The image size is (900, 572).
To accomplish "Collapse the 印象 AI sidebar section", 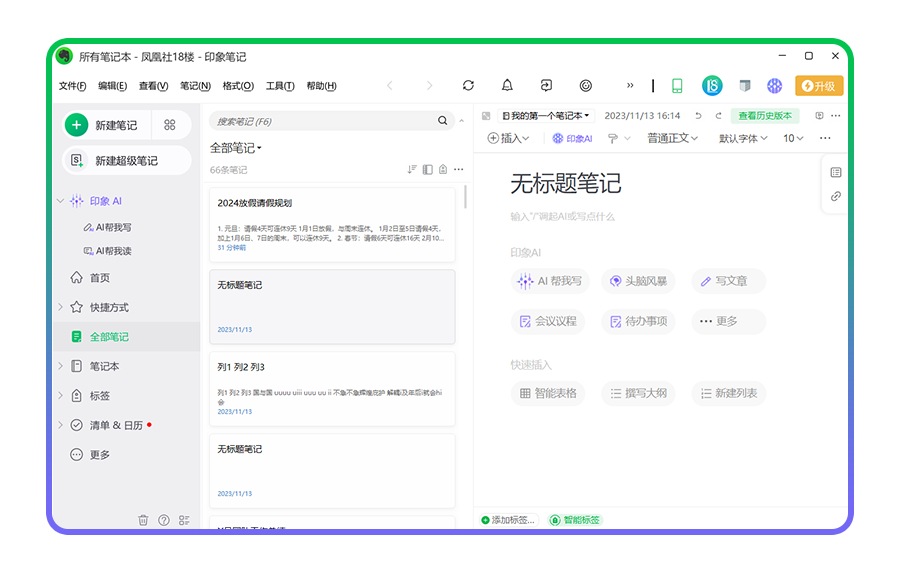I will coord(60,201).
